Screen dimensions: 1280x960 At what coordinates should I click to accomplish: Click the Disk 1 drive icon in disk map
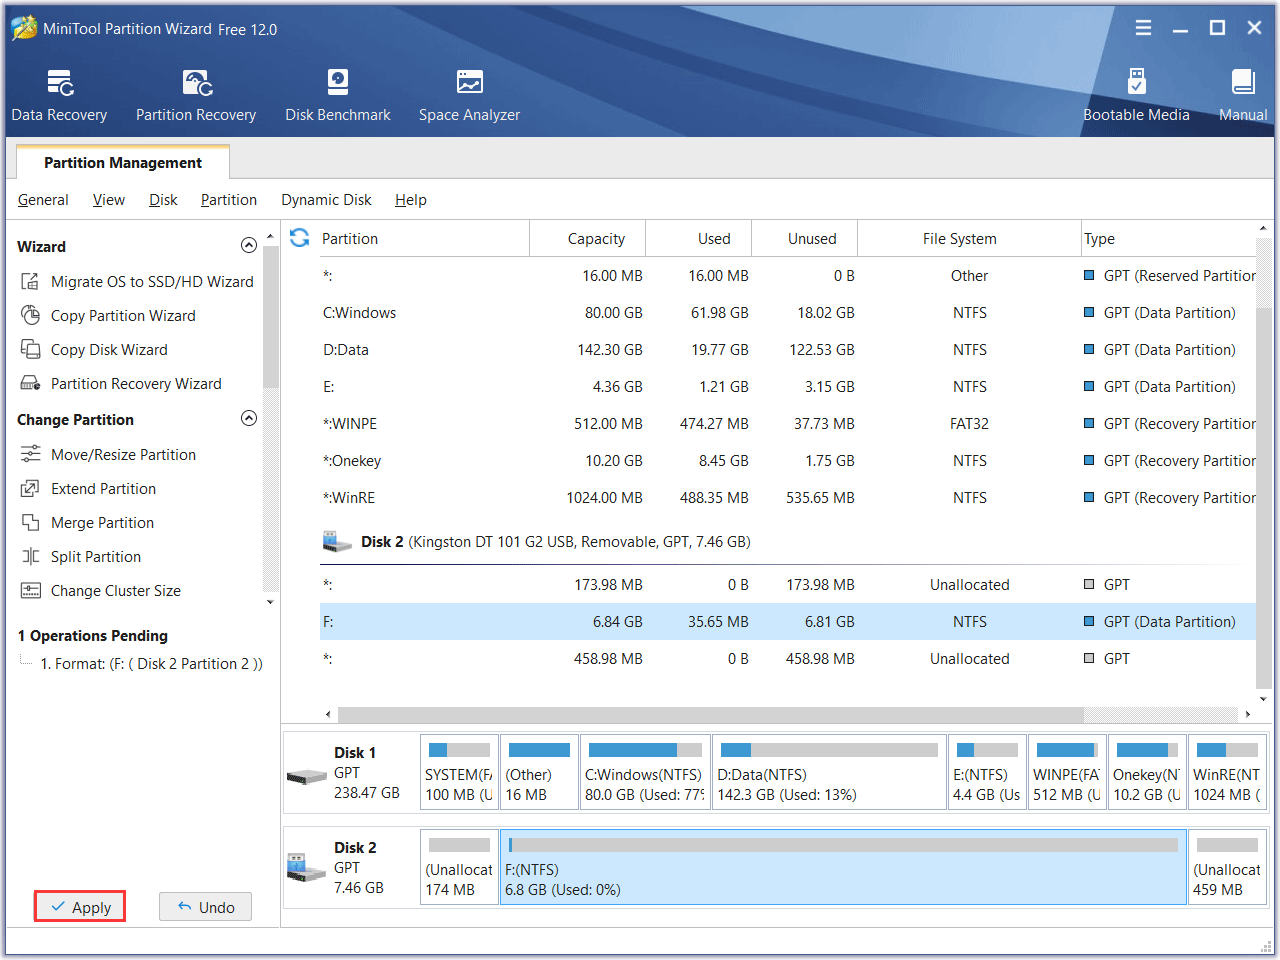(x=307, y=776)
